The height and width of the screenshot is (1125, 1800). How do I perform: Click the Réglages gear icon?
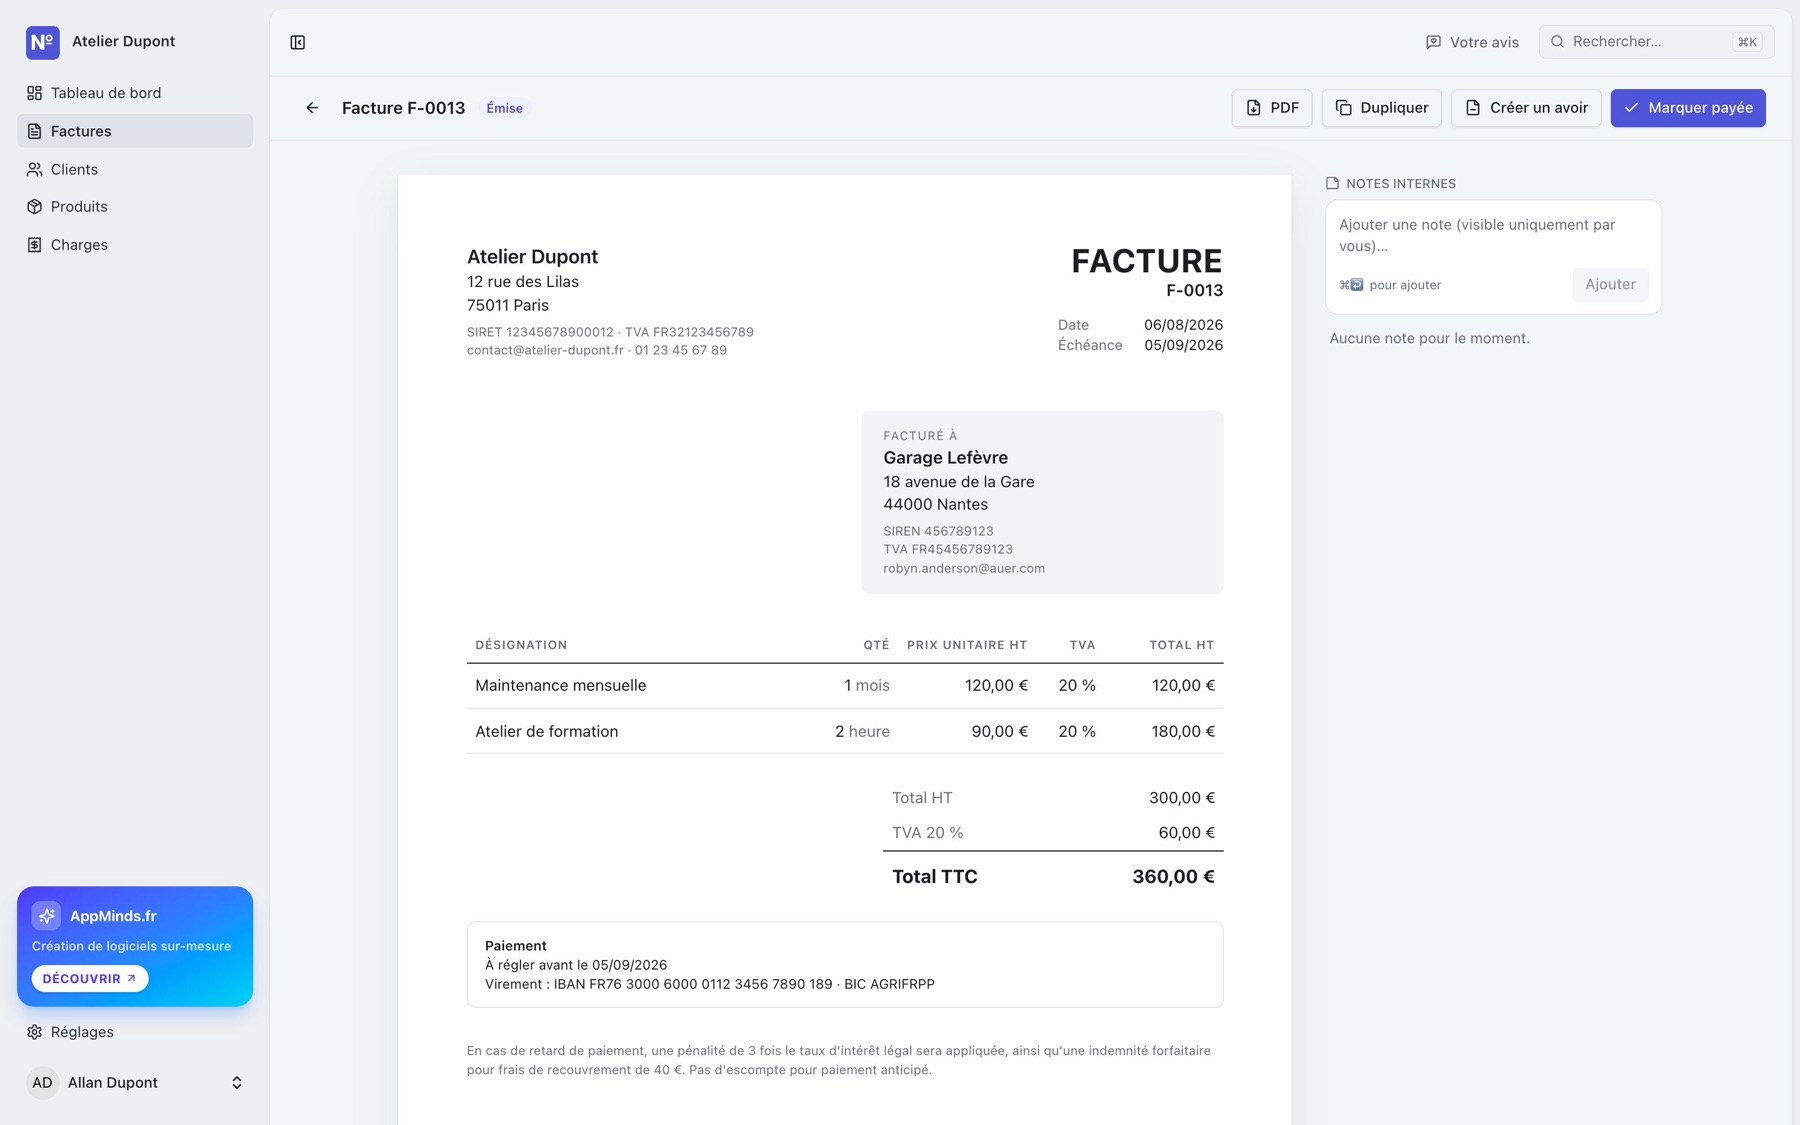click(35, 1032)
